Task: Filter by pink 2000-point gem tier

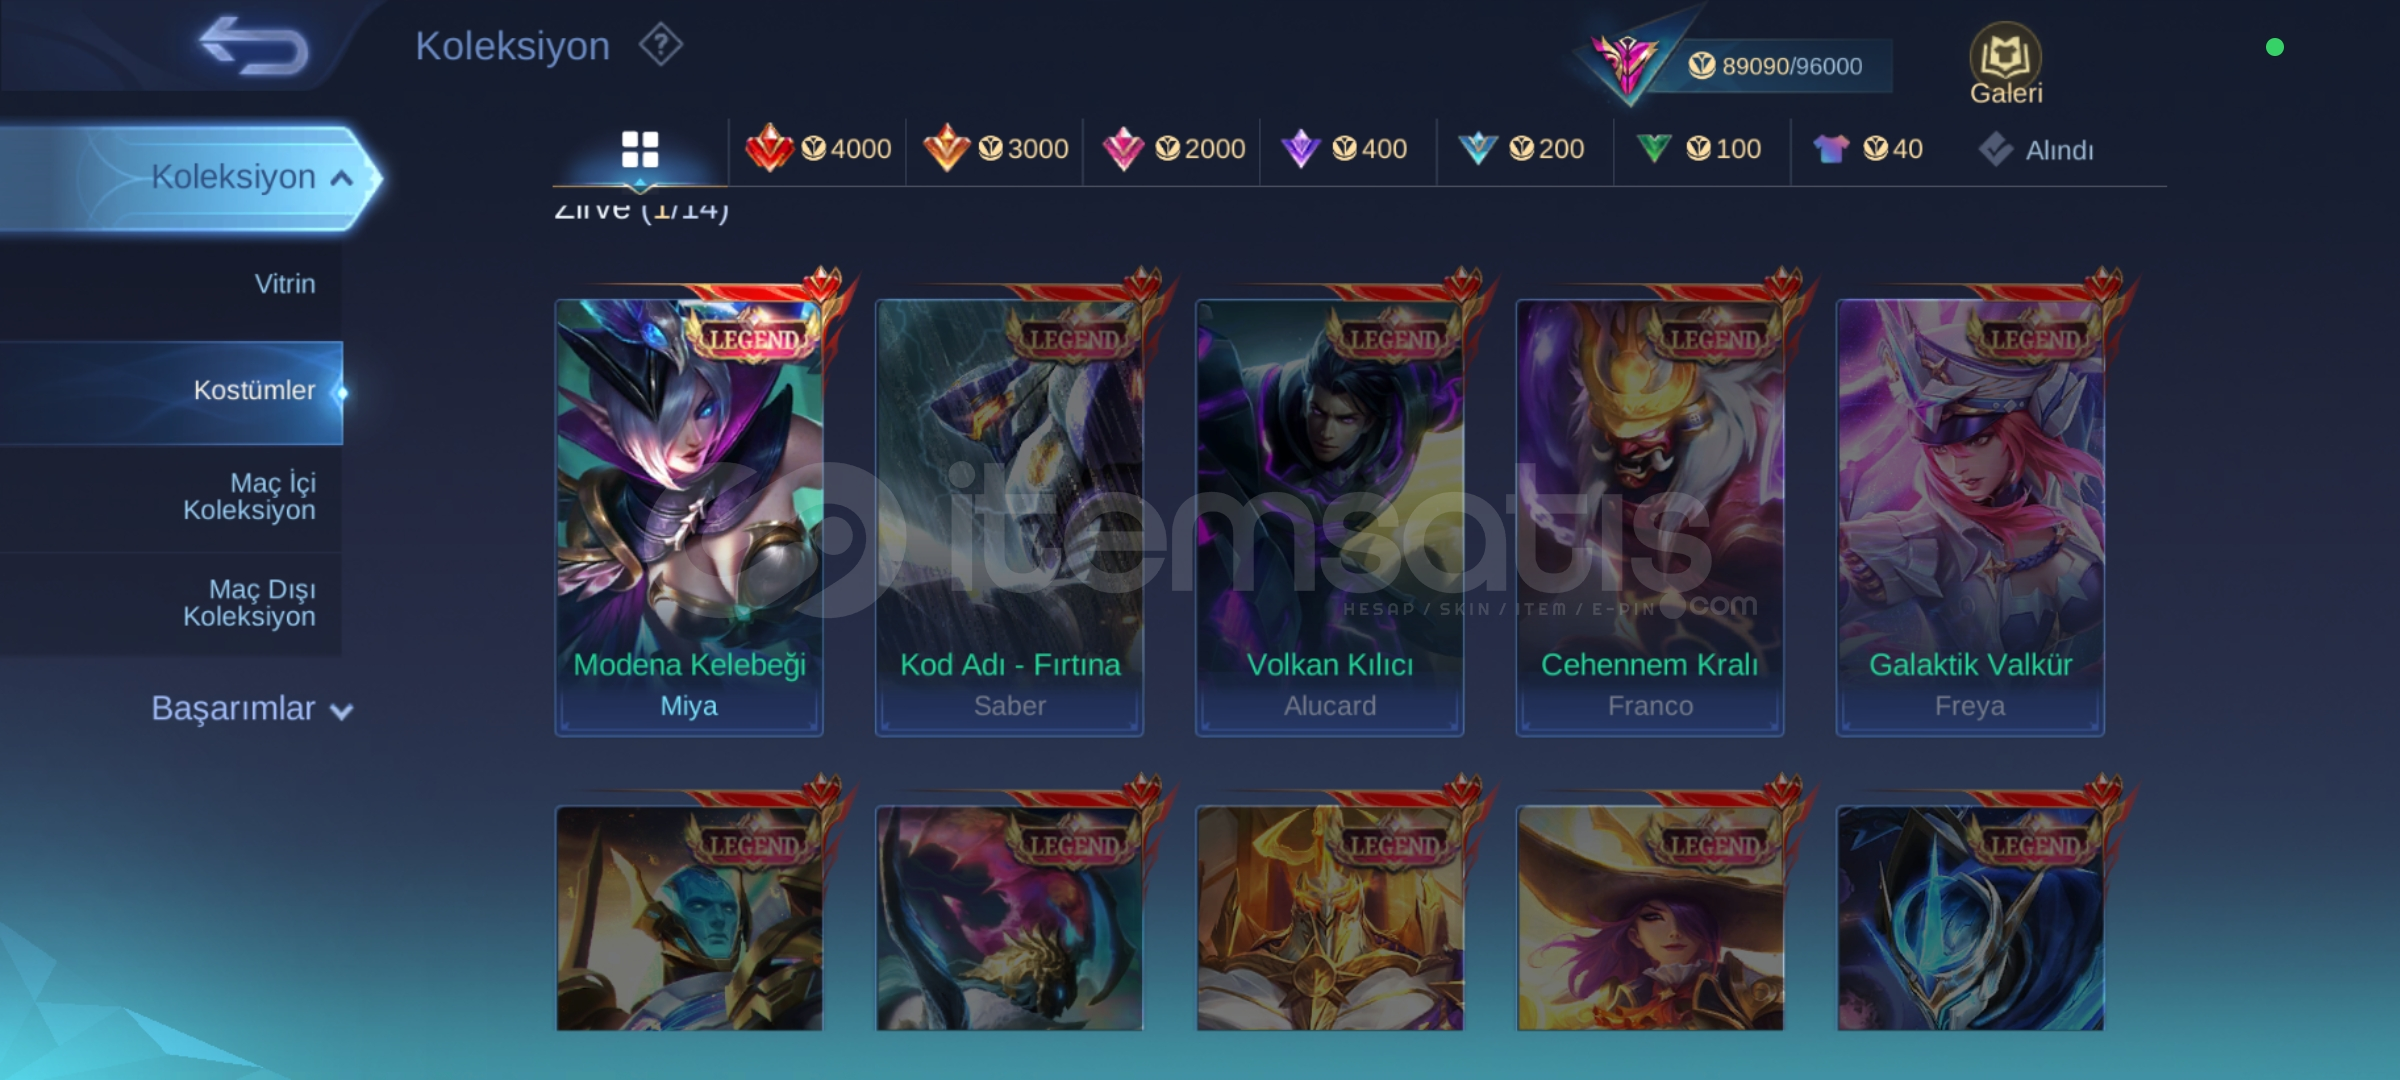Action: click(1173, 149)
